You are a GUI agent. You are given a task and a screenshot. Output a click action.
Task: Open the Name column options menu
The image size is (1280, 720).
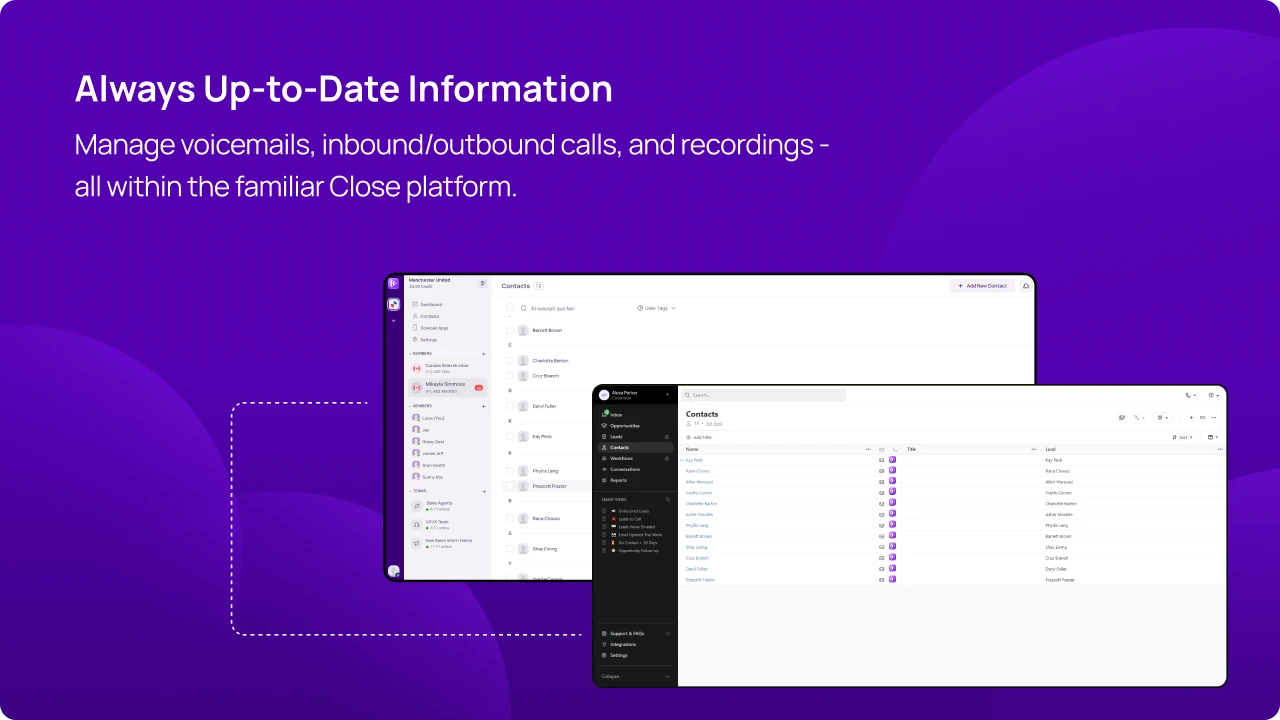coord(868,449)
